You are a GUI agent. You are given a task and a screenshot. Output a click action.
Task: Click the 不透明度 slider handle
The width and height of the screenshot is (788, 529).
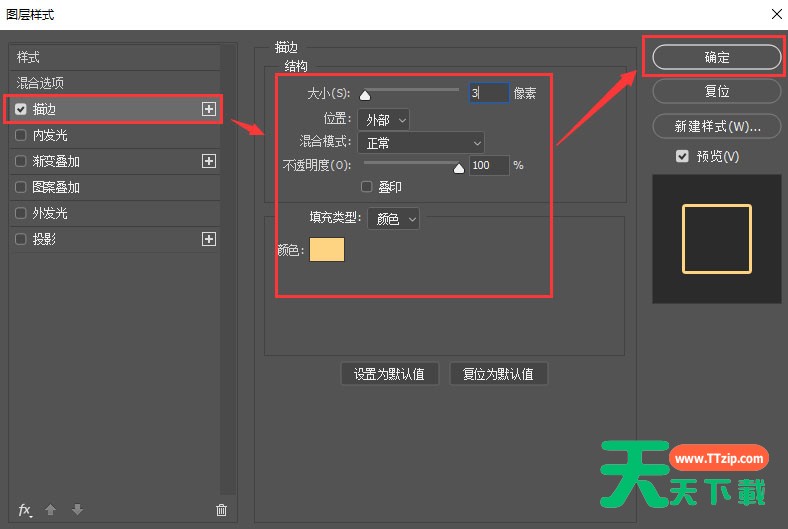point(459,168)
